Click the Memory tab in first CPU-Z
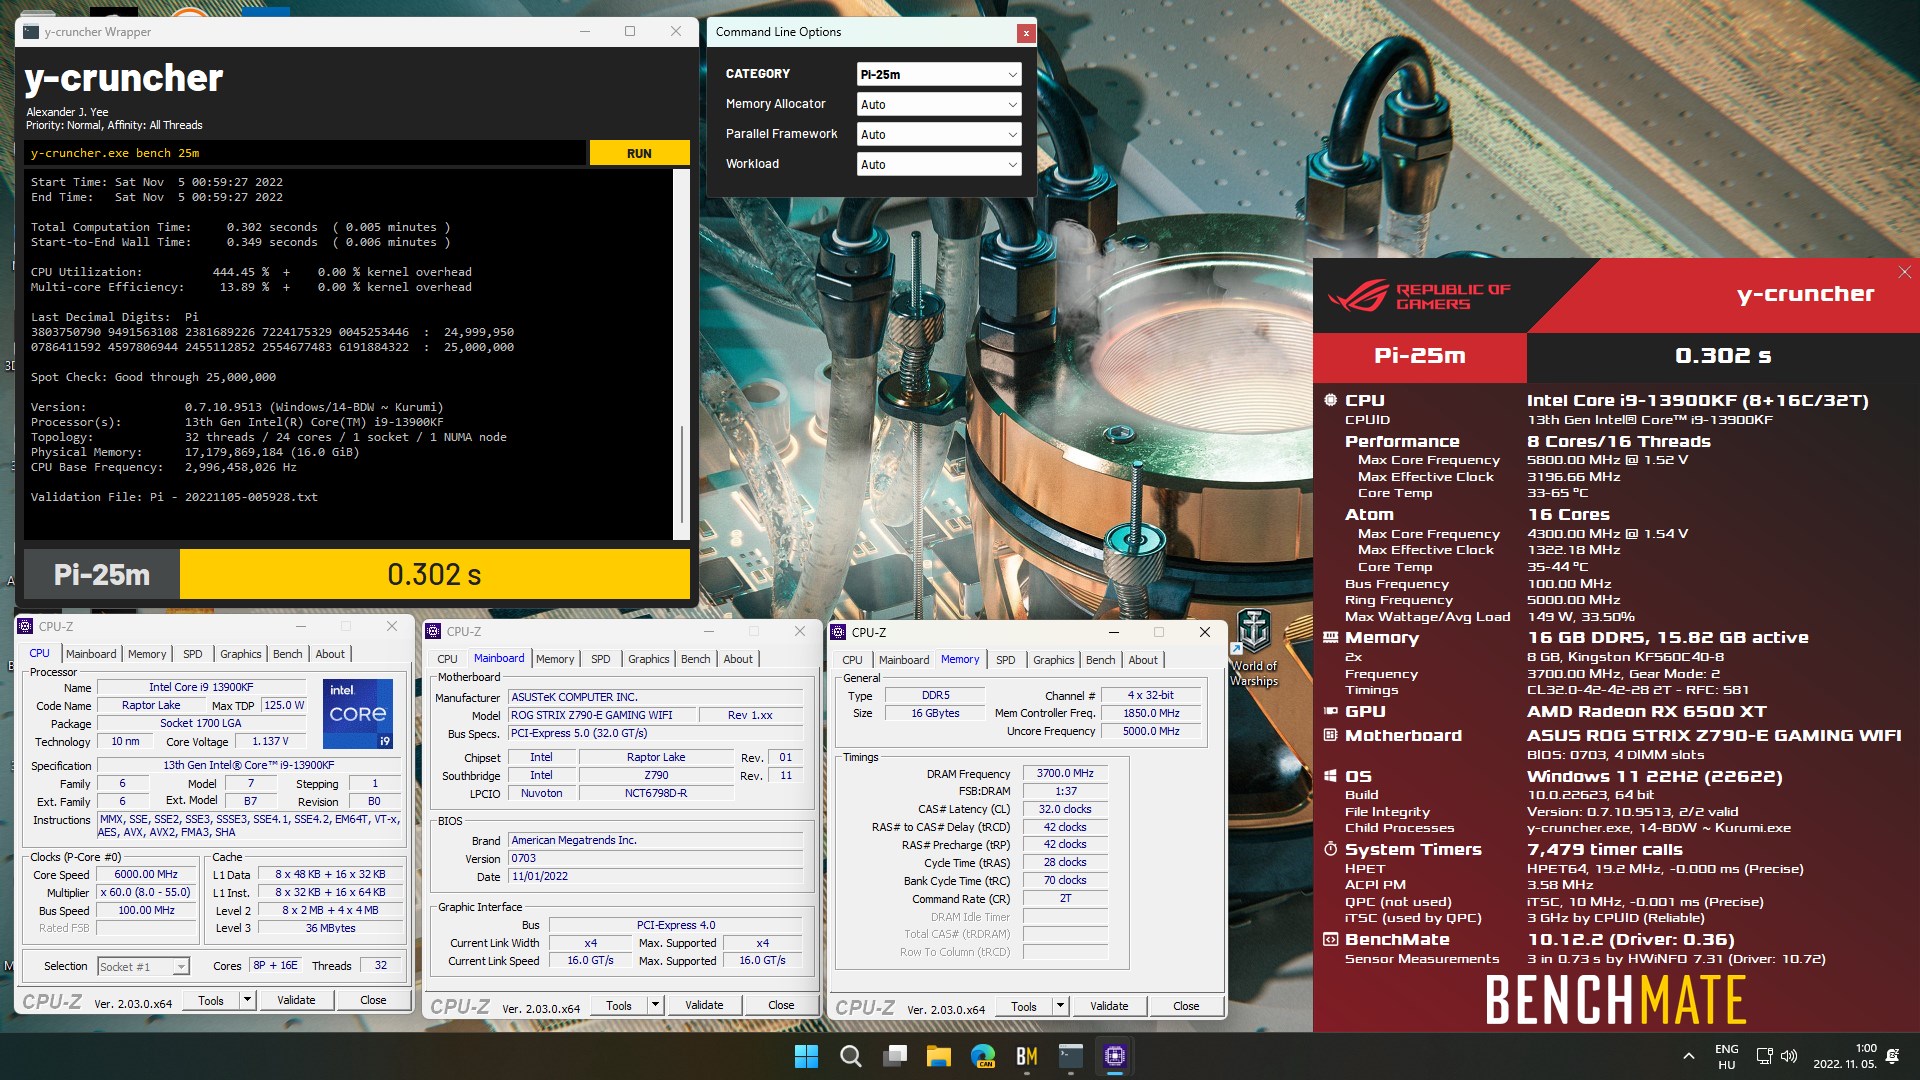The image size is (1920, 1080). [x=147, y=654]
